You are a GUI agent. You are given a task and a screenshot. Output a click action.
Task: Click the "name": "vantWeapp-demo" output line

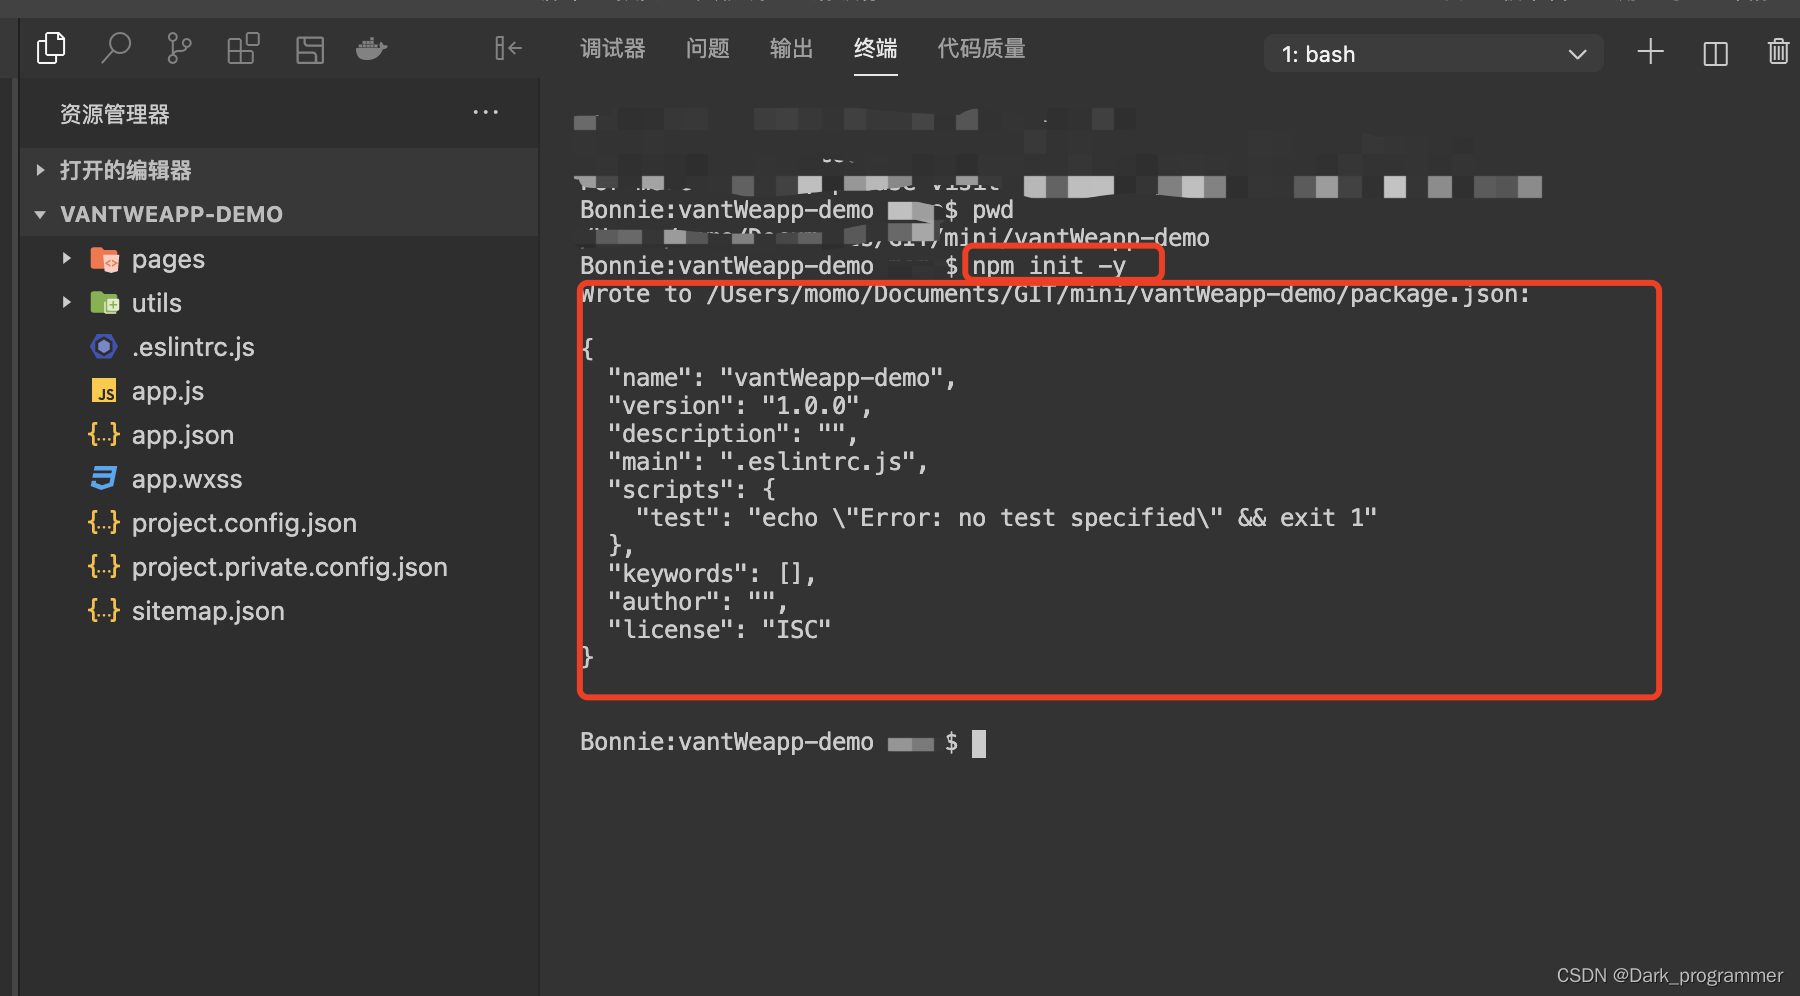pyautogui.click(x=782, y=378)
